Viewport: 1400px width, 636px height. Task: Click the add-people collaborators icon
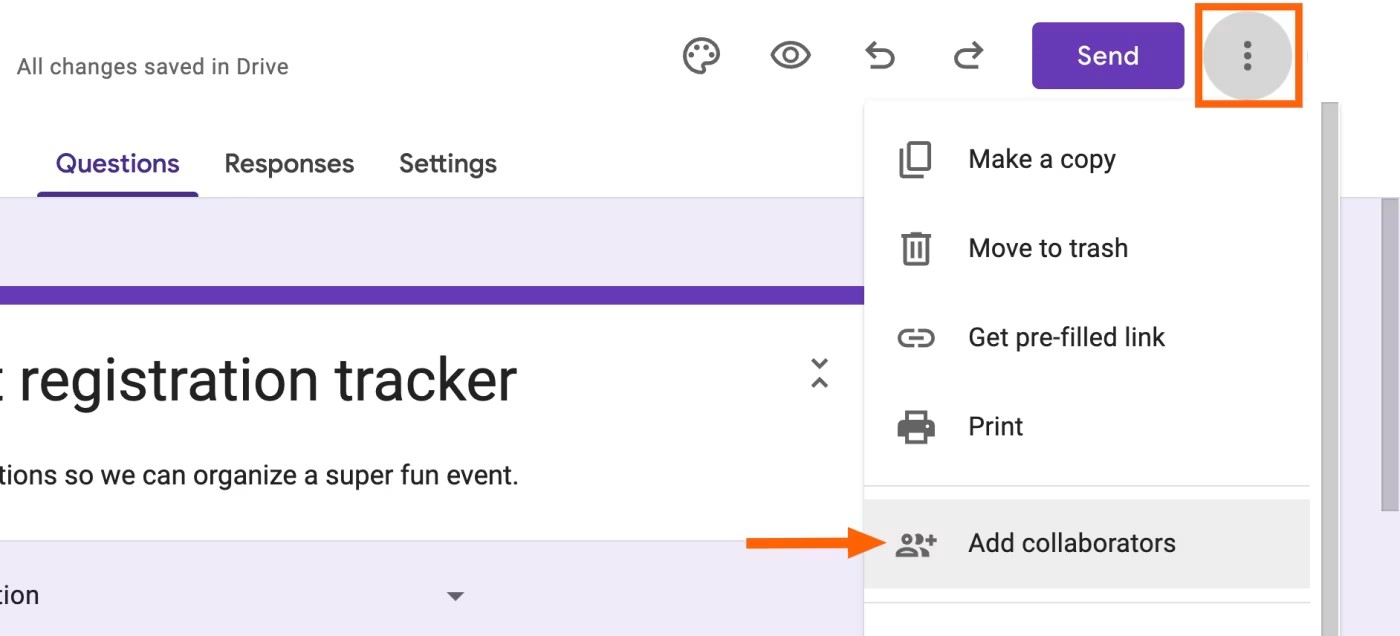[916, 545]
